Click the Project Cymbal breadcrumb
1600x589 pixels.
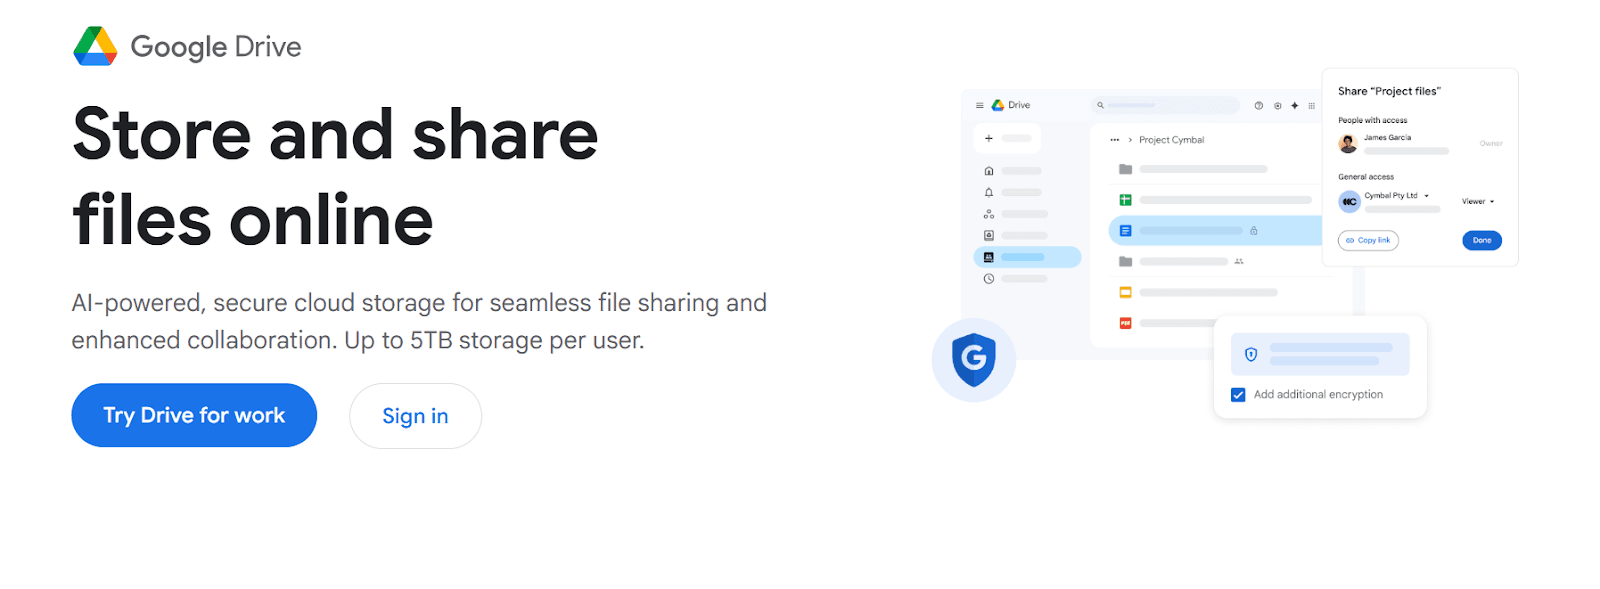[1171, 140]
